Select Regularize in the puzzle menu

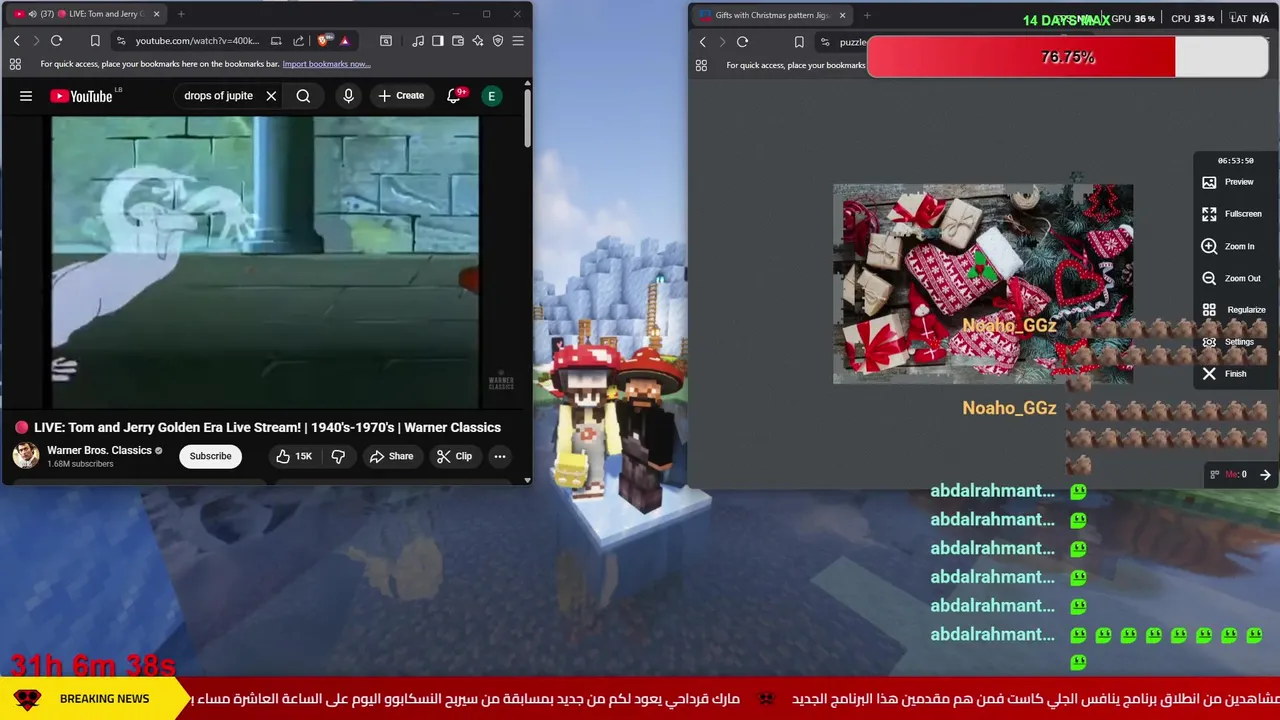(x=1234, y=310)
